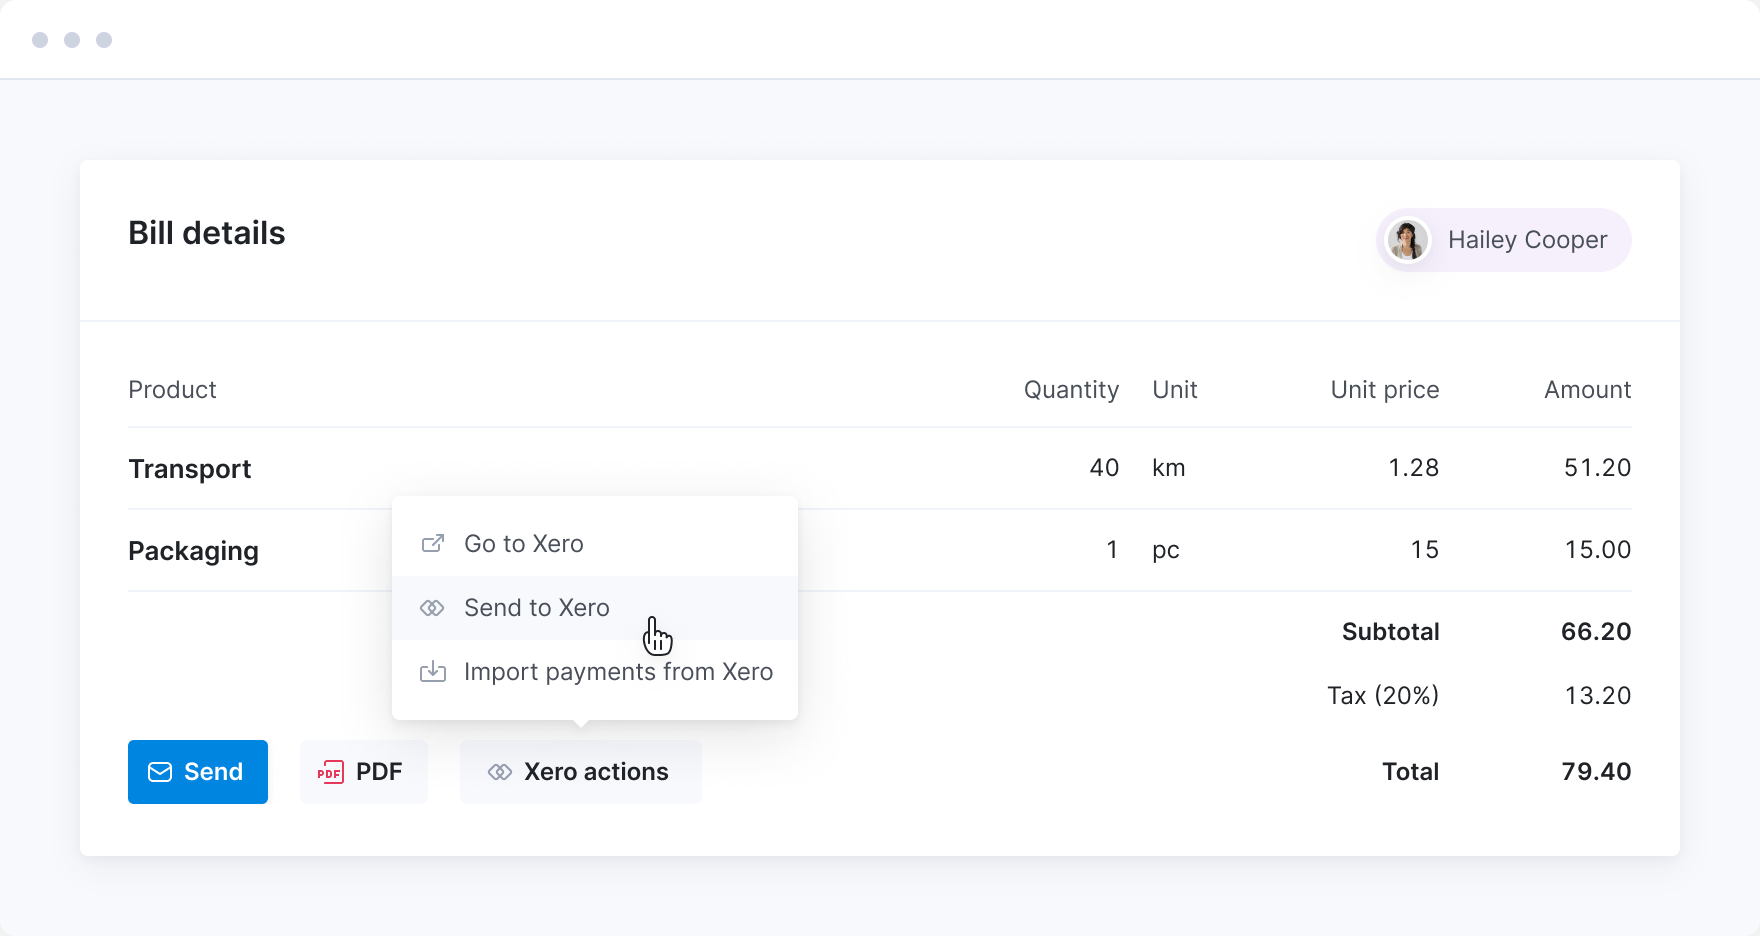Screen dimensions: 1760x936
Task: Click the chain link icon beside Send to Xero
Action: [432, 608]
